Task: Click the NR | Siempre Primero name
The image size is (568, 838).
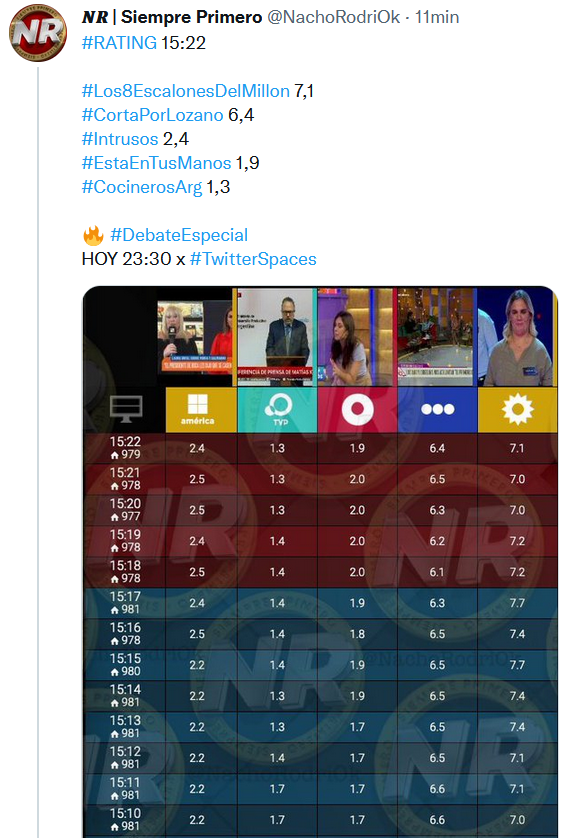Action: point(172,17)
